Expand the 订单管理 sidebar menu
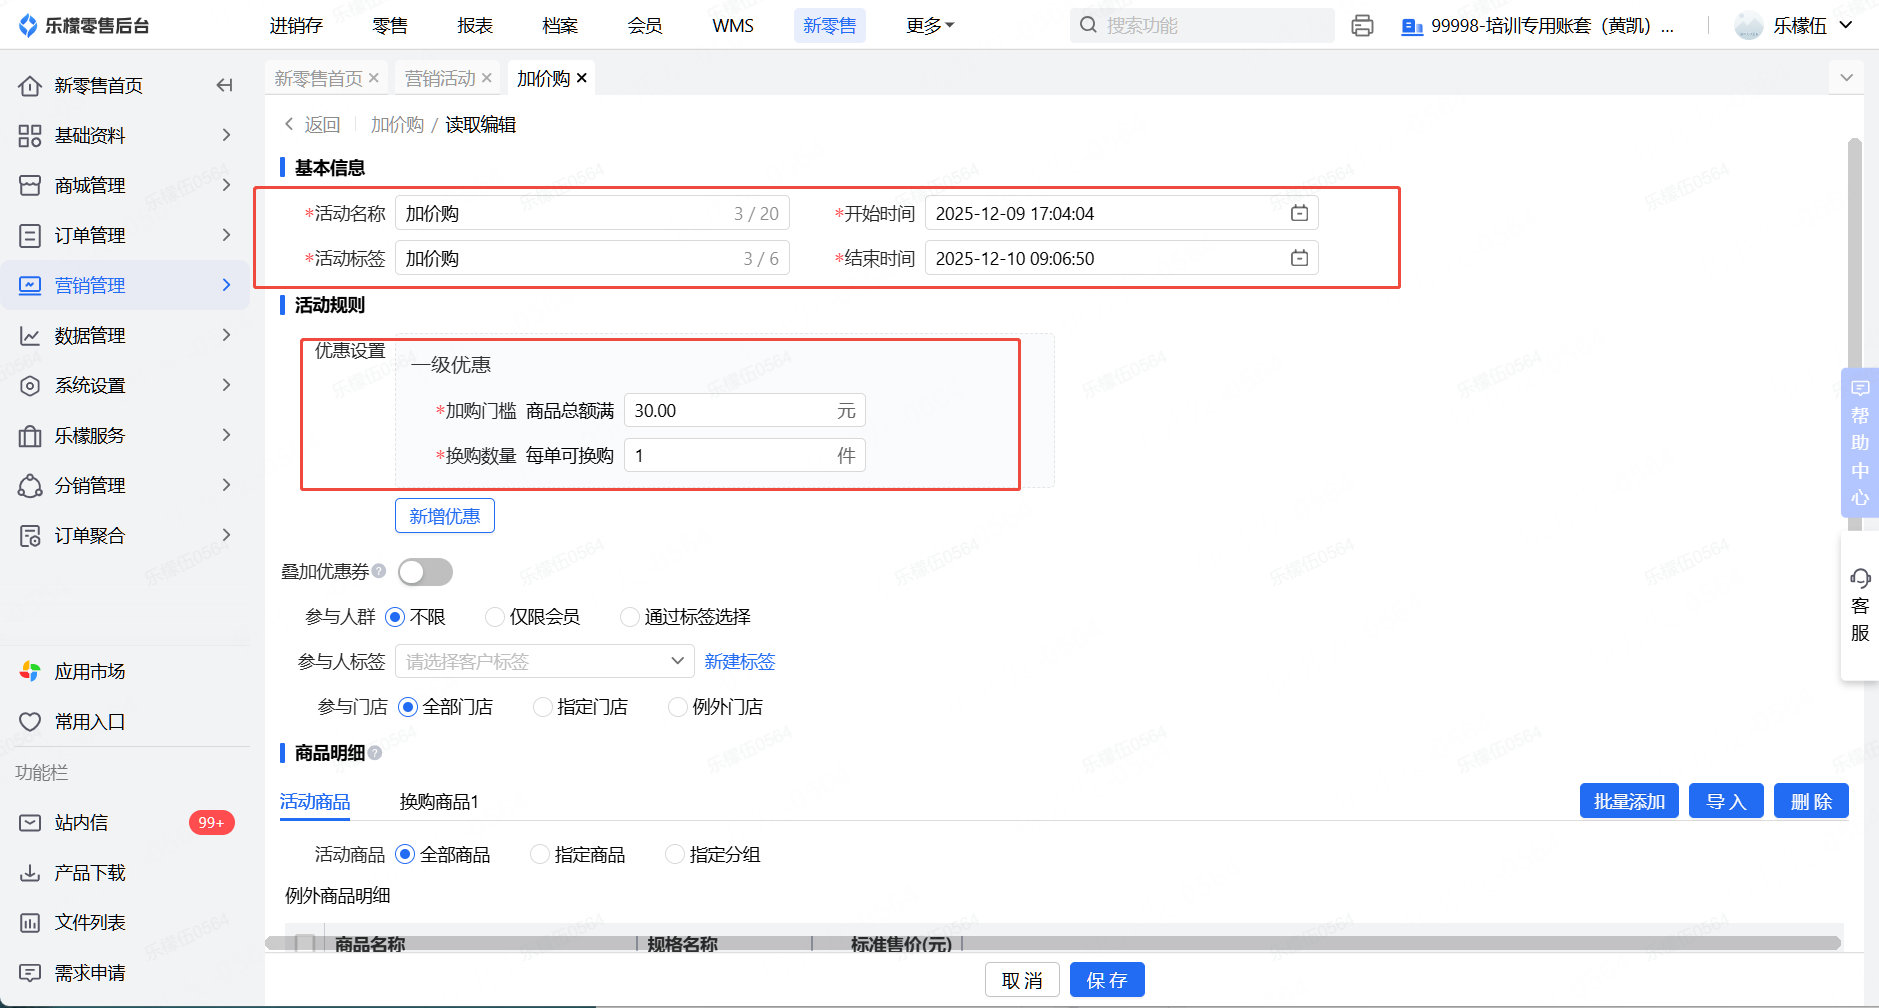The height and width of the screenshot is (1008, 1879). pyautogui.click(x=226, y=235)
